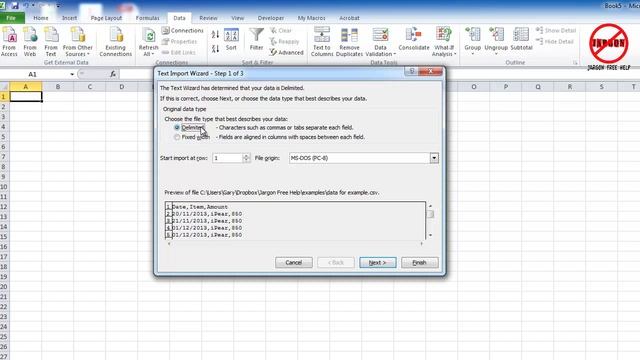Open Existing Connections
640x360 pixels.
tap(116, 41)
